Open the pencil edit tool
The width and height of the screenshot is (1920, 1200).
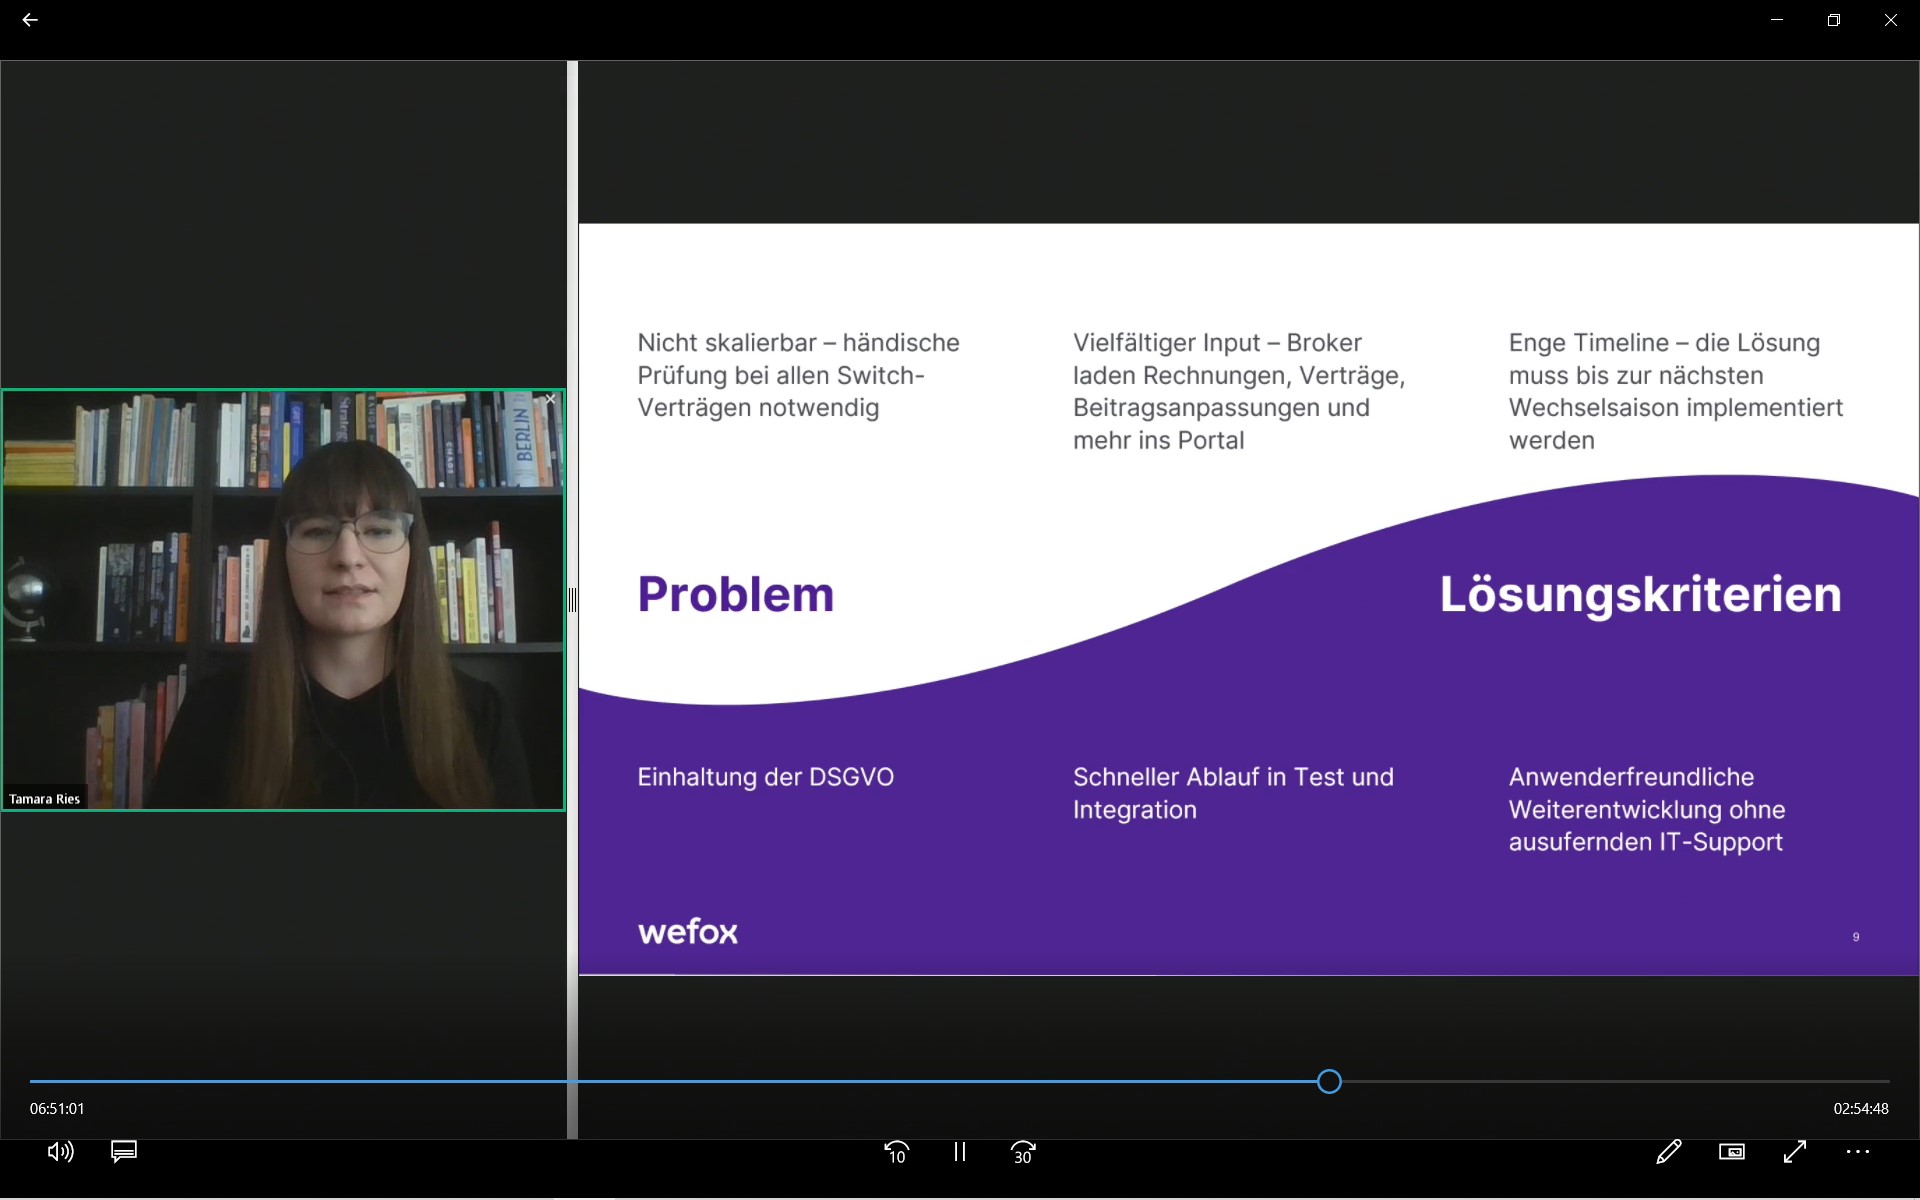pos(1668,1152)
